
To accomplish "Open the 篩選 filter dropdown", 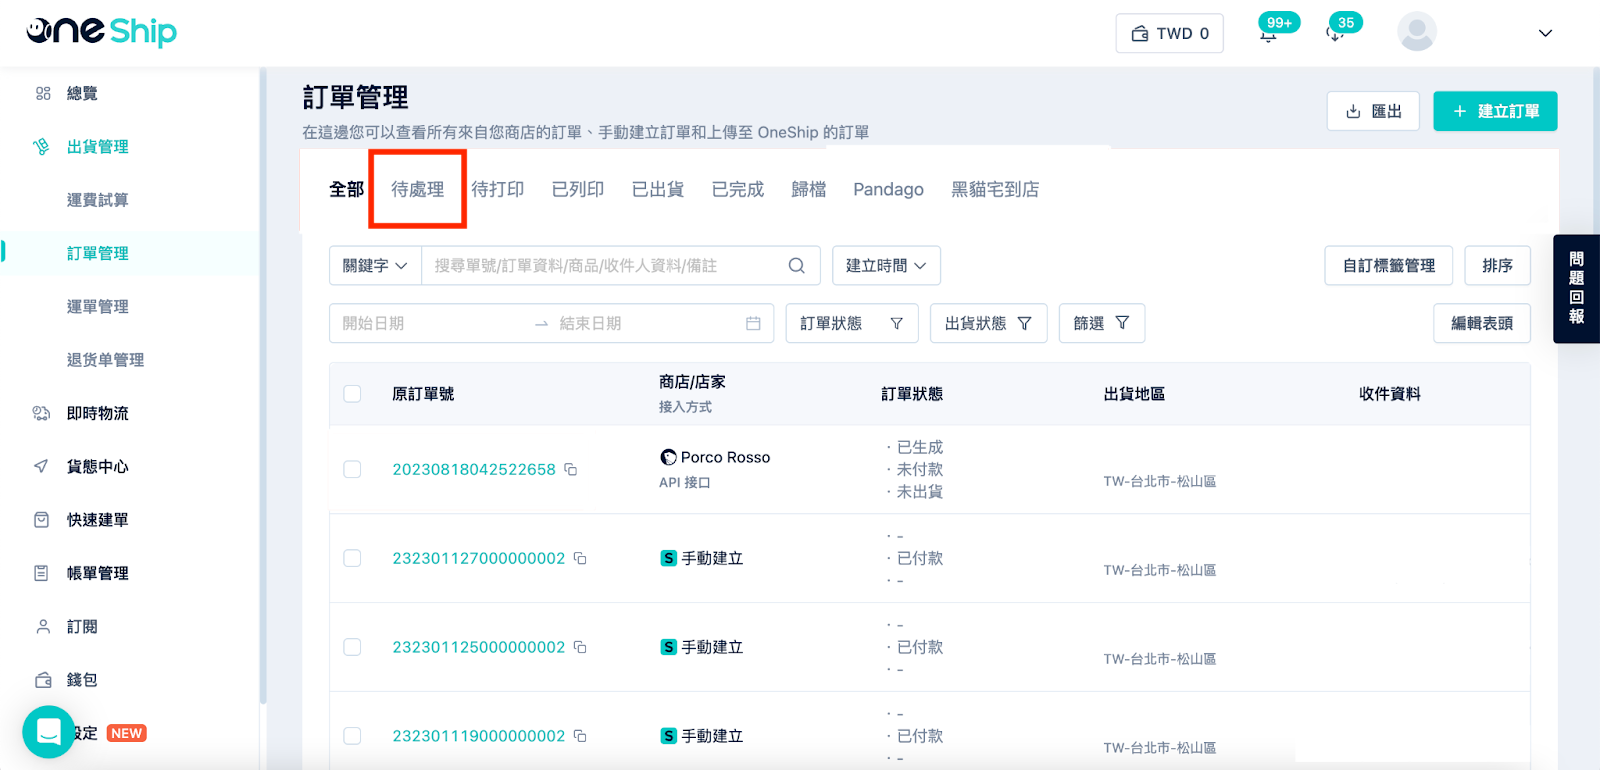I will point(1102,323).
